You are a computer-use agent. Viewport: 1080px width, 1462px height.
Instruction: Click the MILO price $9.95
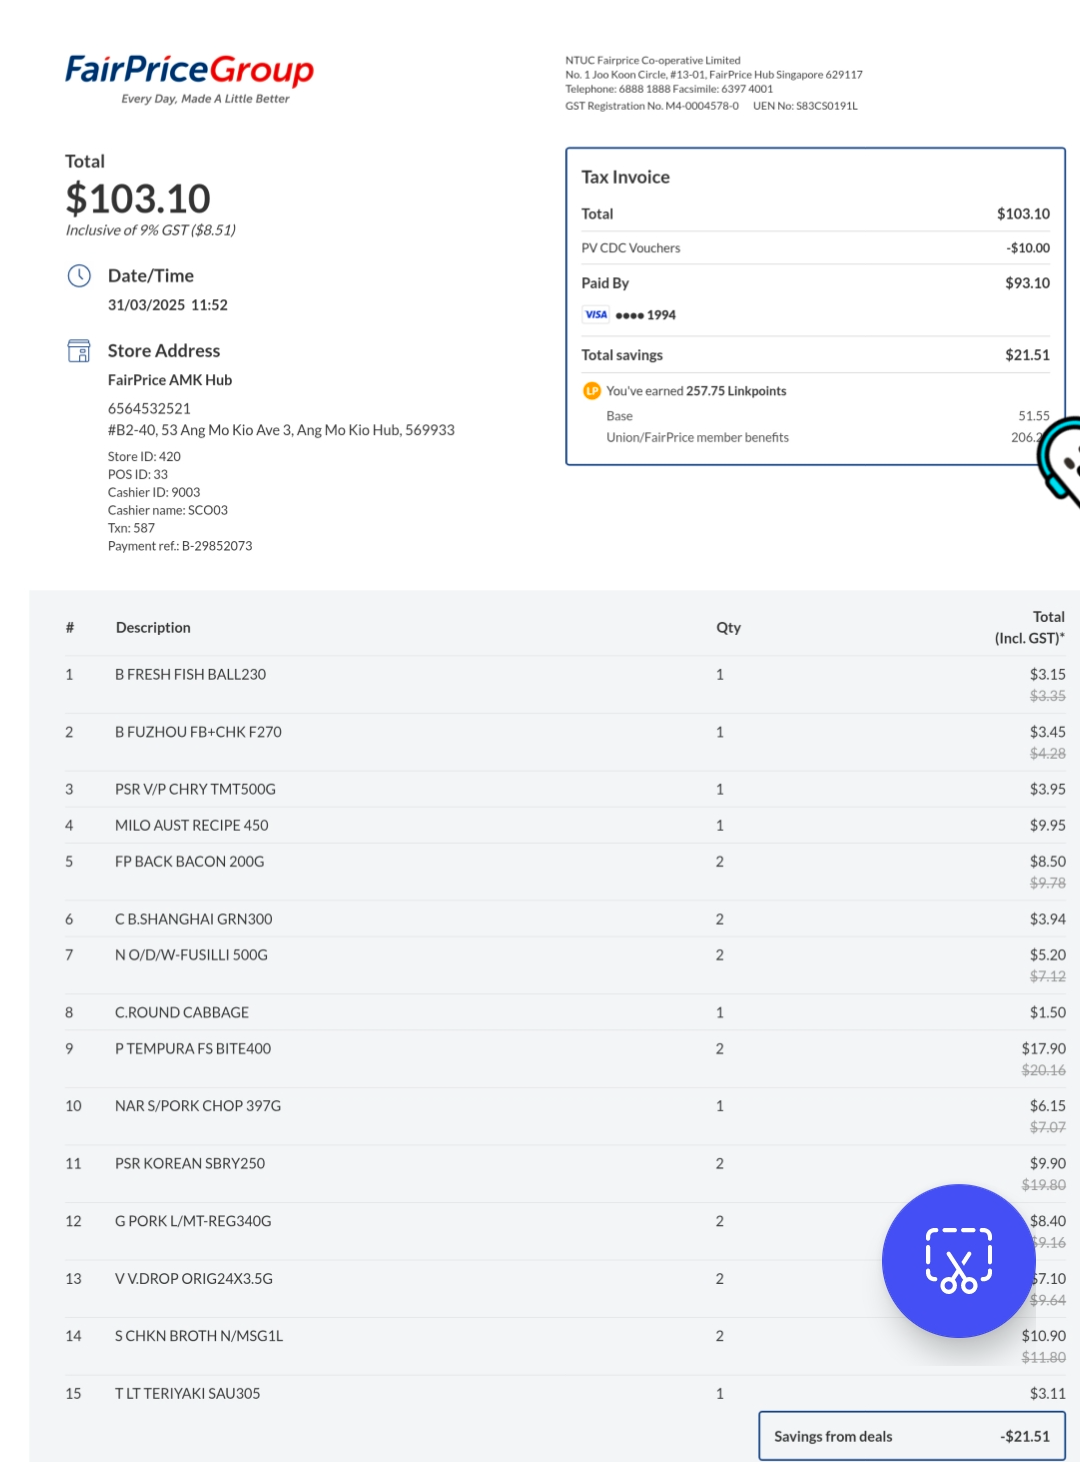tap(1047, 825)
